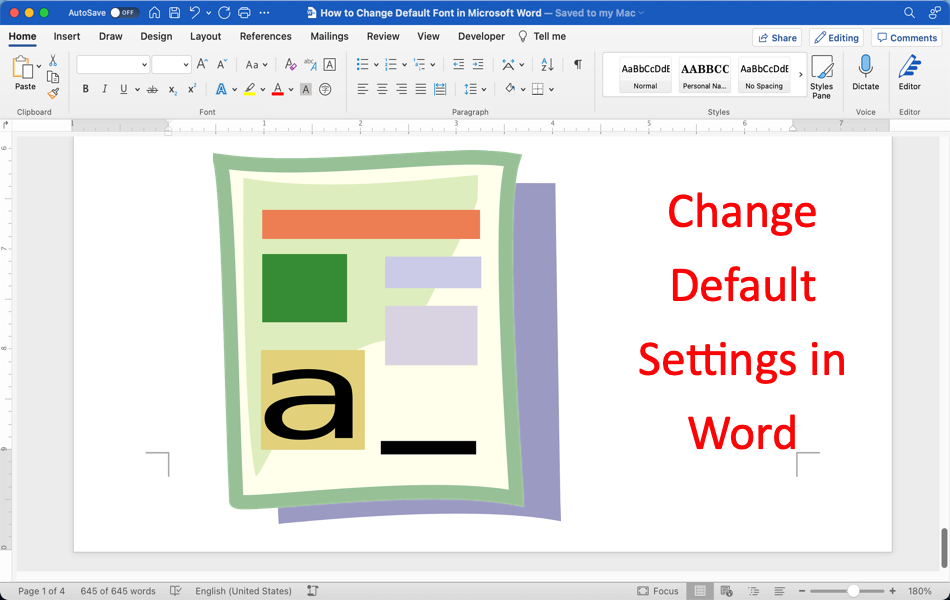
Task: Save document with the floppy disk icon
Action: 174,12
